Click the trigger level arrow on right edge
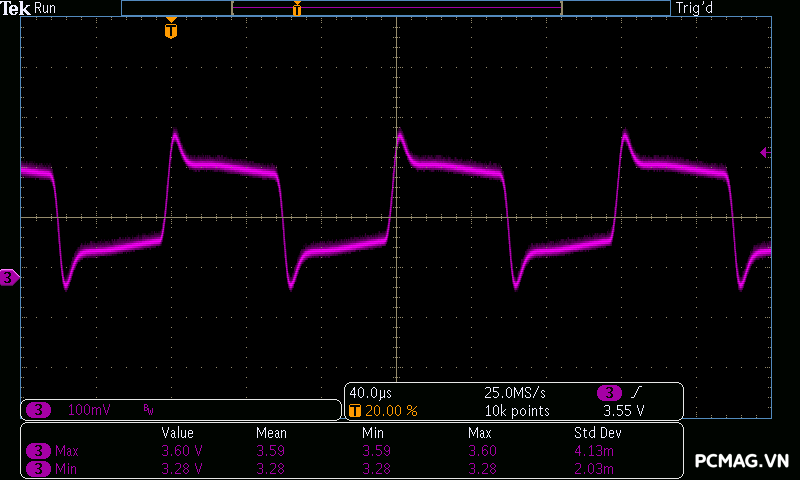800x480 pixels. pos(765,152)
